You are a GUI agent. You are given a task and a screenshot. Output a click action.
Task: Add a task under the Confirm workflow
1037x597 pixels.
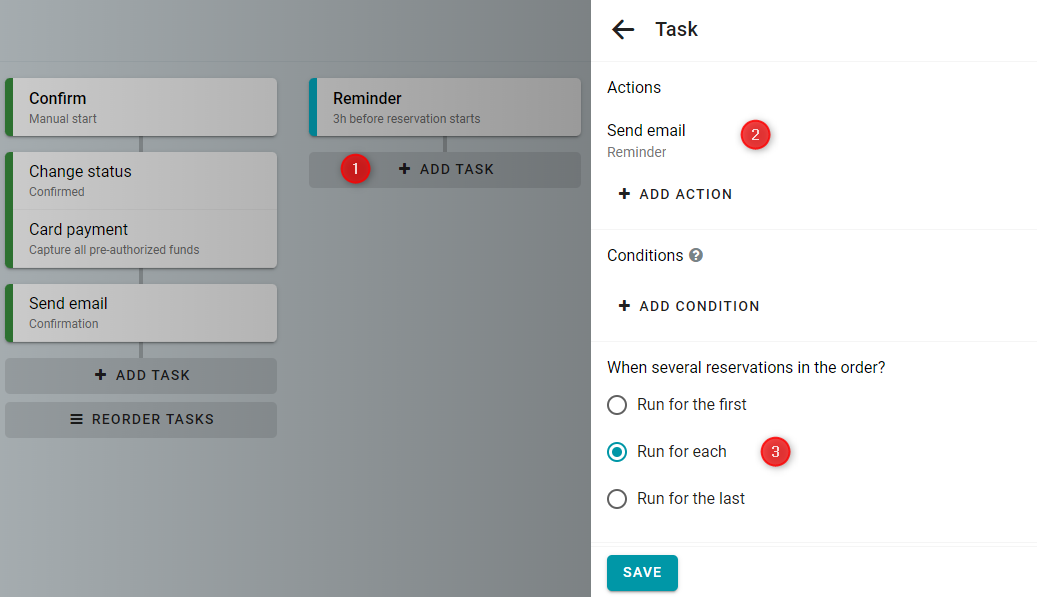click(141, 376)
